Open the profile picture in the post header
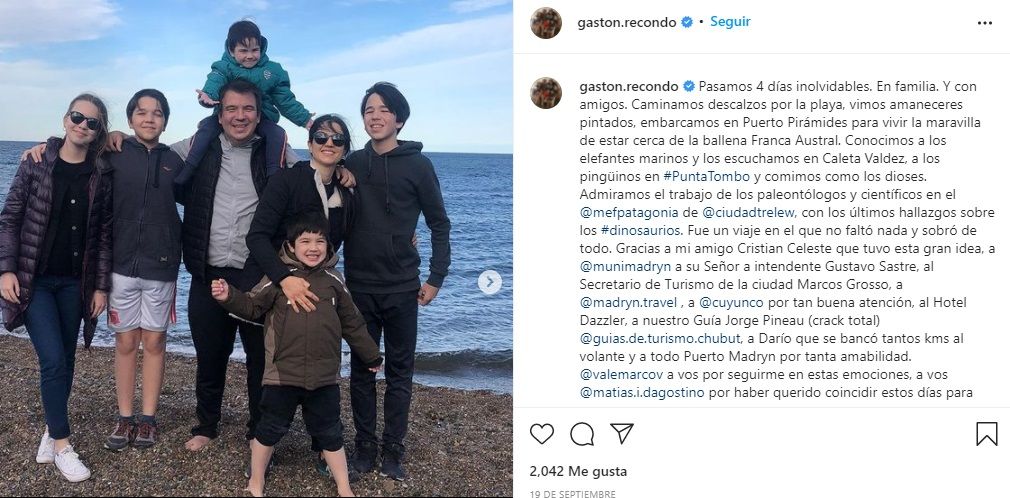Image resolution: width=1010 pixels, height=498 pixels. pyautogui.click(x=546, y=23)
